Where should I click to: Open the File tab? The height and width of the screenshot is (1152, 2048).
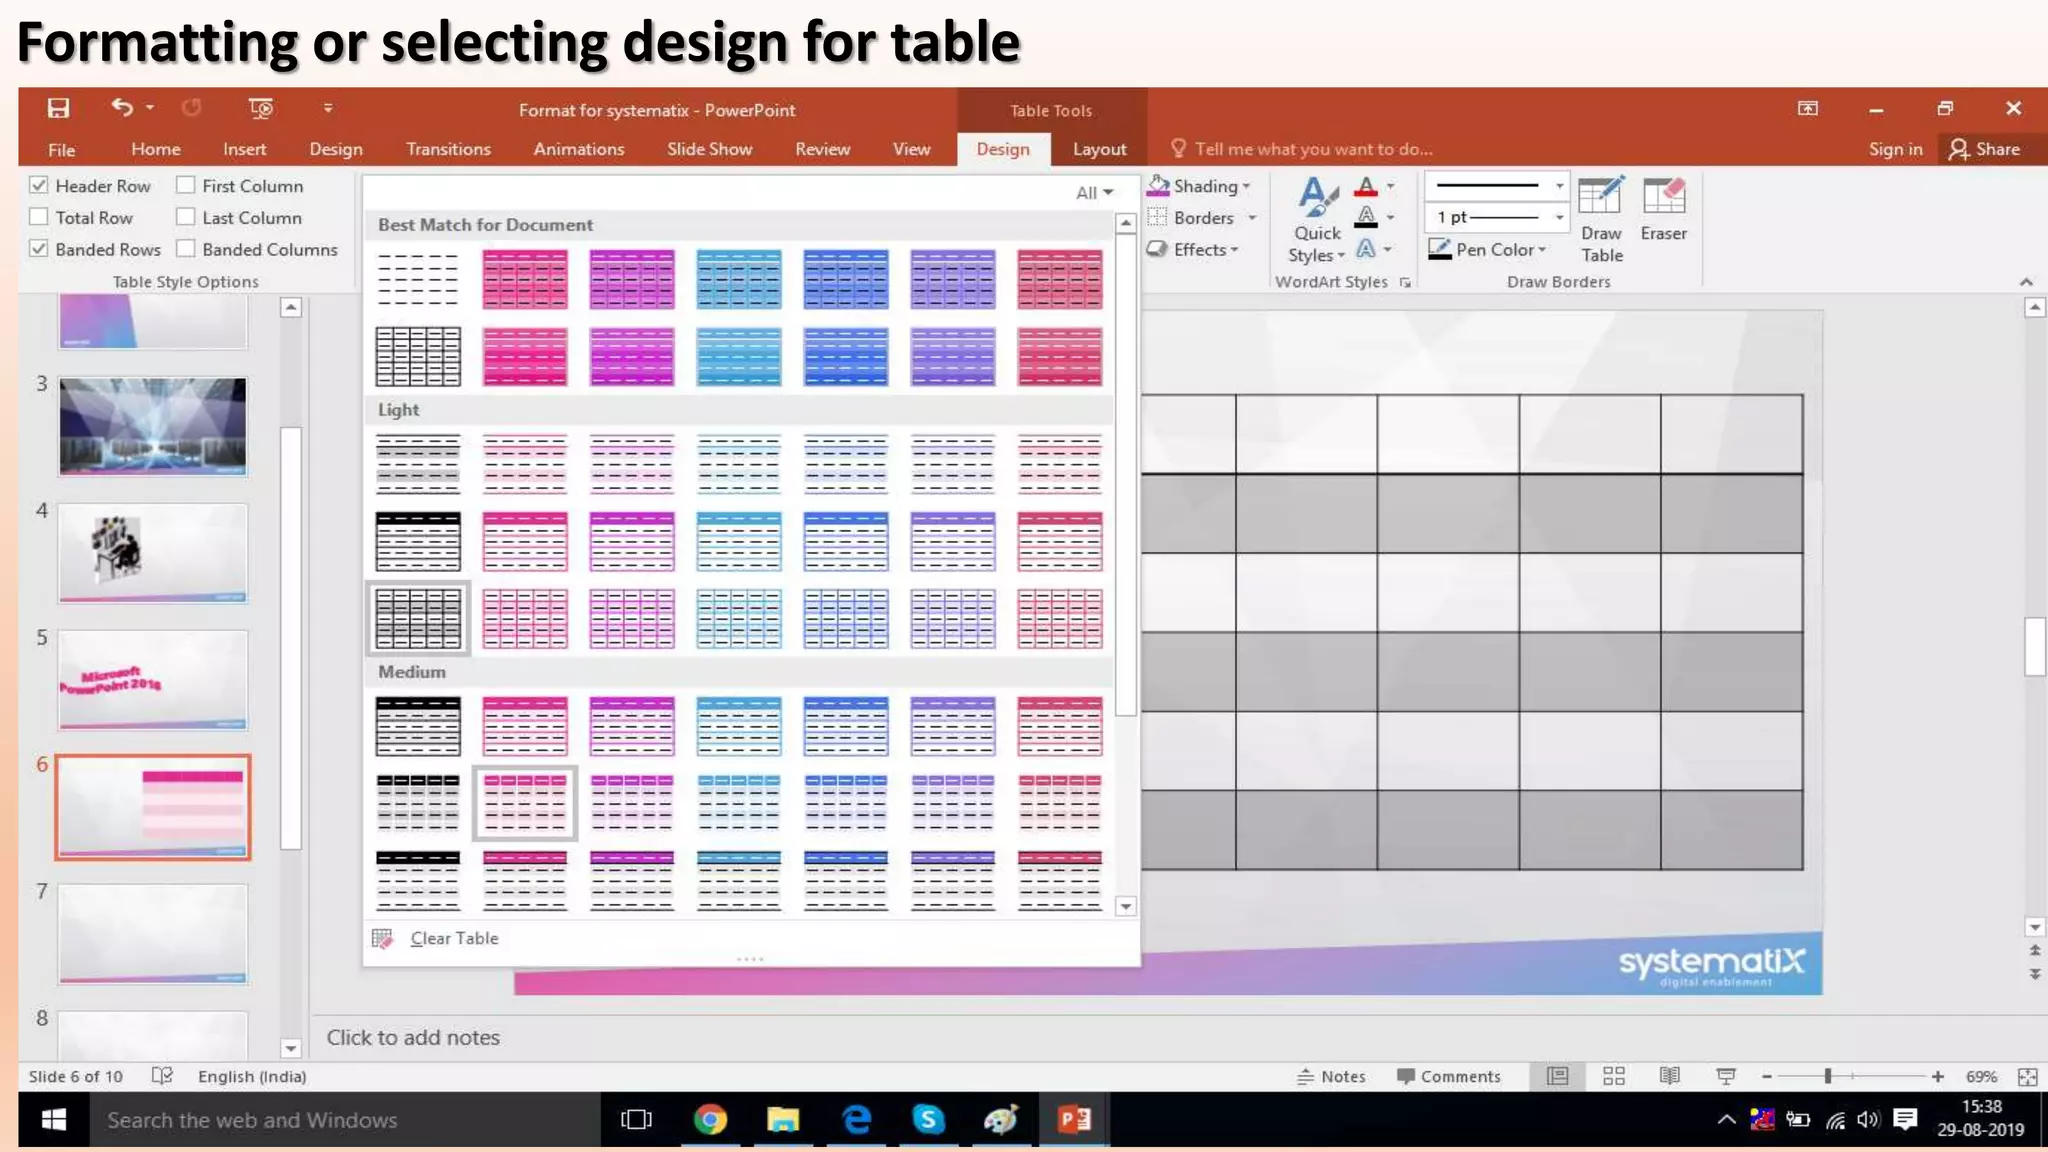(62, 149)
